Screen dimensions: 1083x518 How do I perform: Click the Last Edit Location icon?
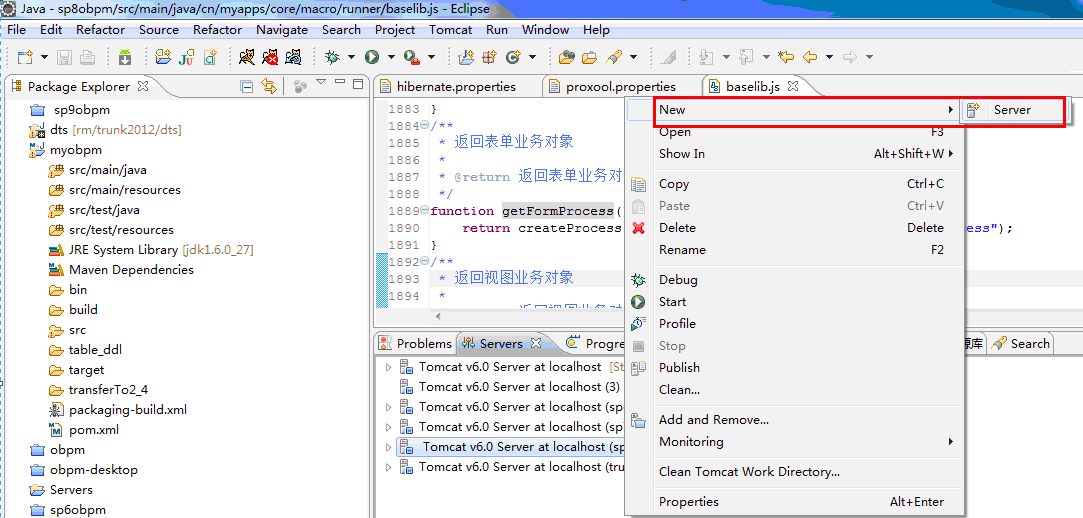(x=786, y=57)
